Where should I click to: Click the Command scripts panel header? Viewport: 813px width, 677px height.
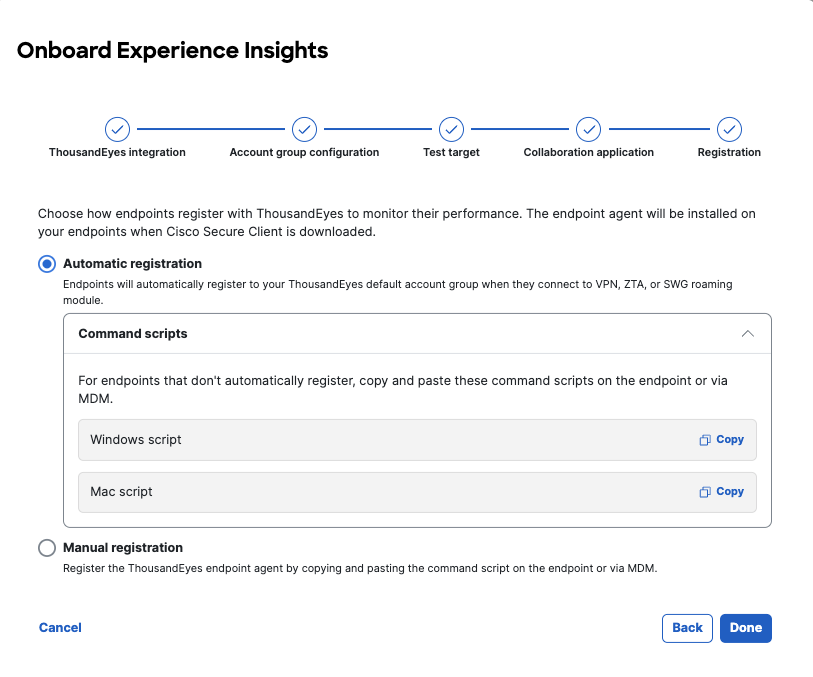[x=133, y=334]
